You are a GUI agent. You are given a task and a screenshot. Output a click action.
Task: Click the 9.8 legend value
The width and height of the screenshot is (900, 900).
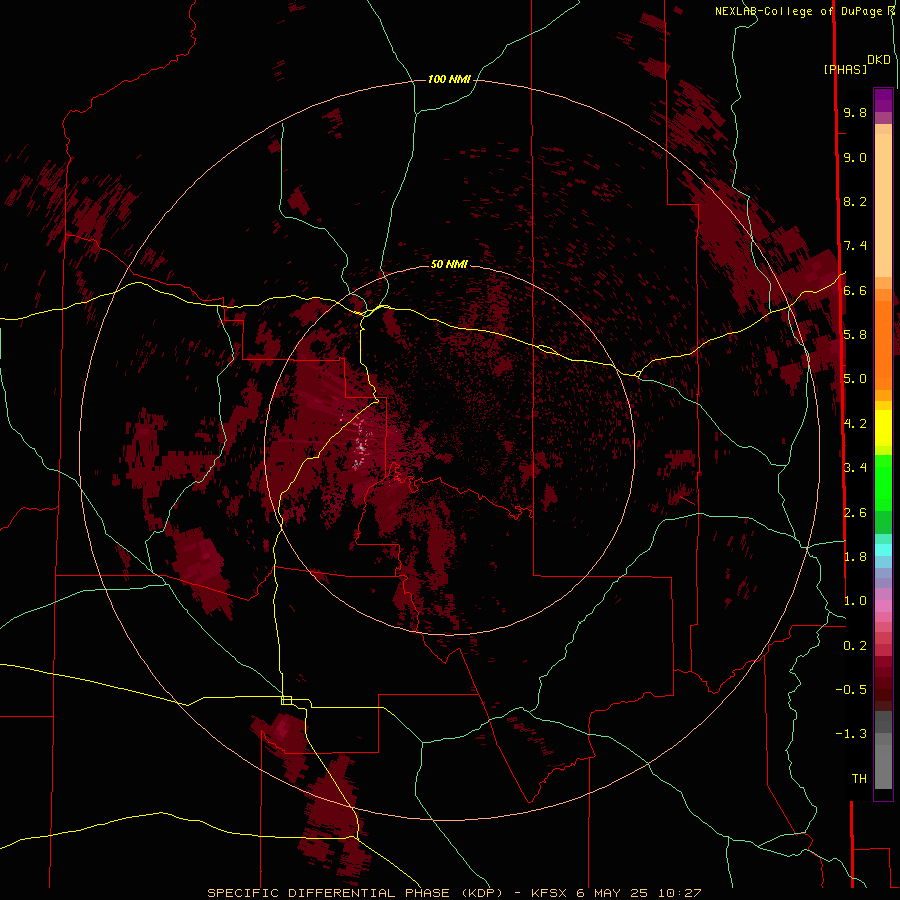pos(855,112)
